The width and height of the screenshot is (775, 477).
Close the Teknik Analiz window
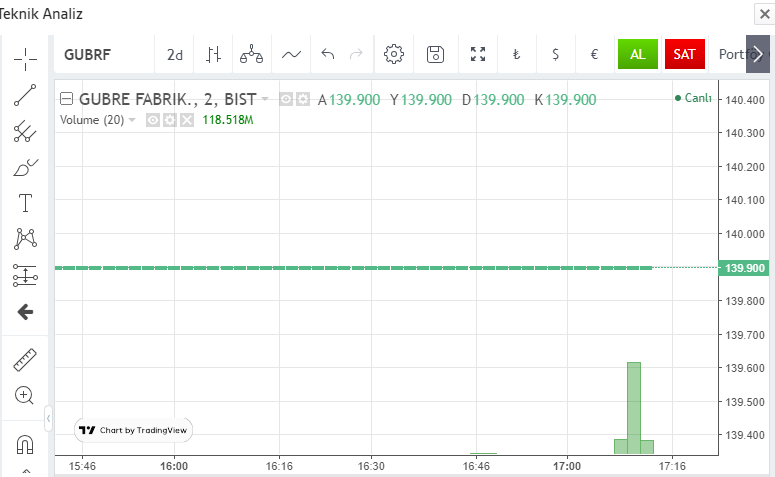[765, 14]
